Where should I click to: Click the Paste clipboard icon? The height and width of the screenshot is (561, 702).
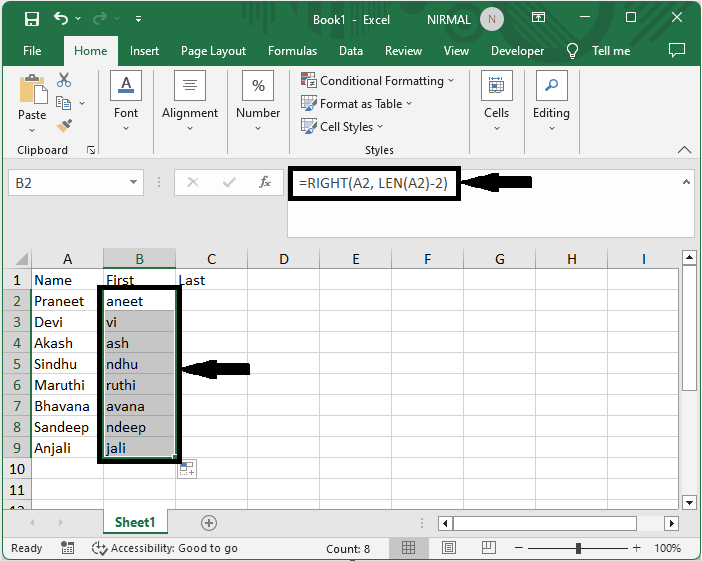pyautogui.click(x=33, y=90)
